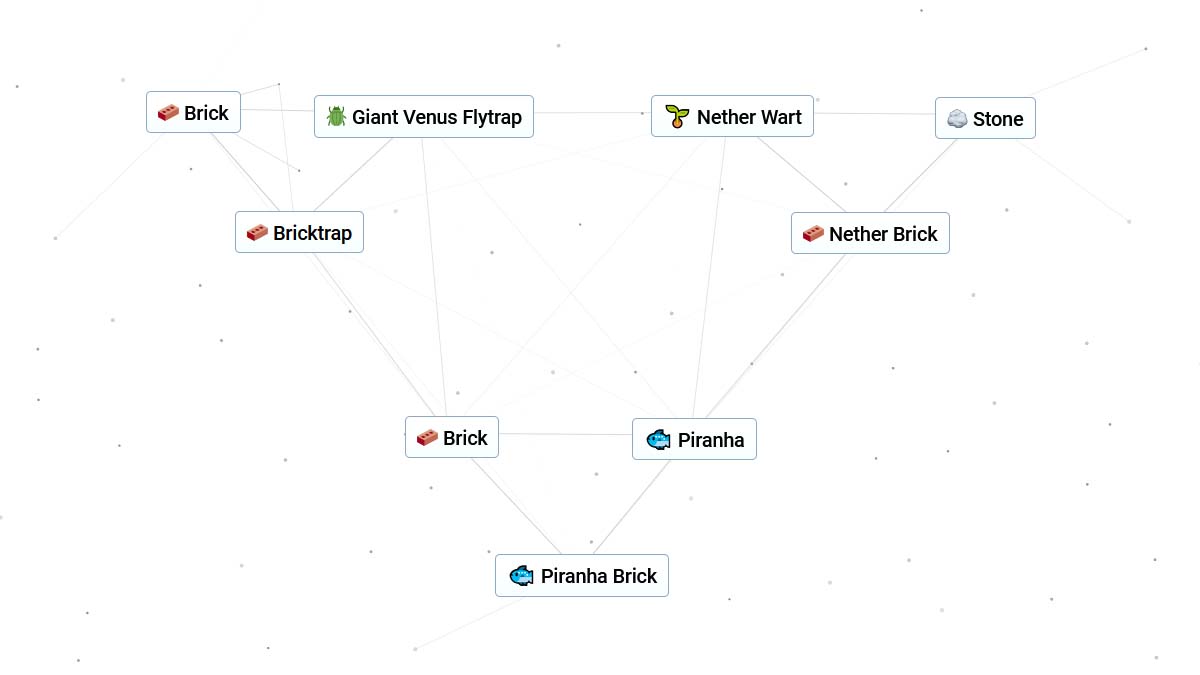Select the word Piranha on the Piranha element
The image size is (1200, 675).
(x=711, y=439)
